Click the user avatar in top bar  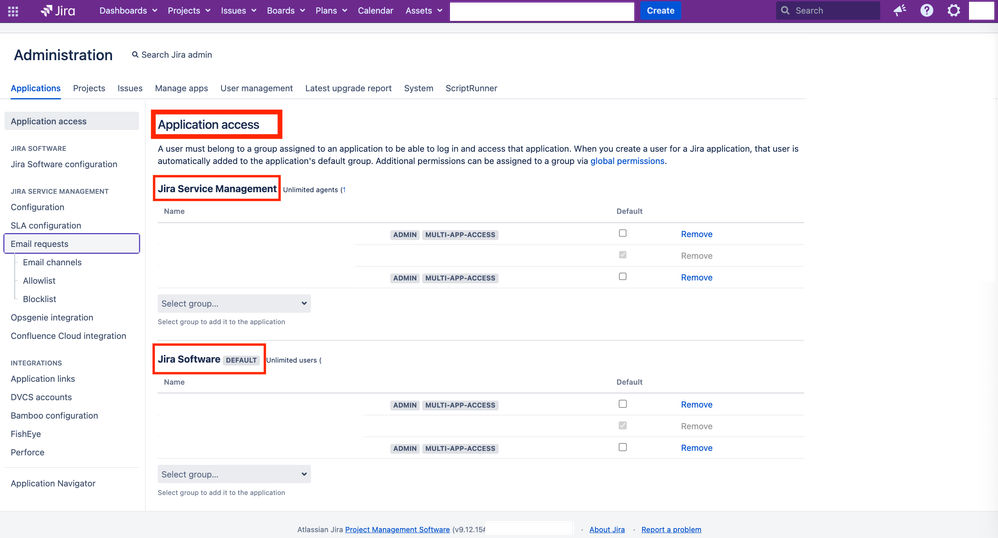click(x=981, y=11)
